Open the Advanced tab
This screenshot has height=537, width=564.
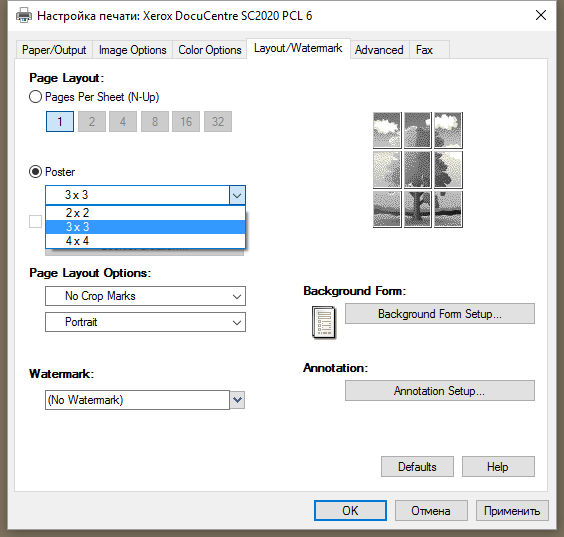tap(379, 50)
